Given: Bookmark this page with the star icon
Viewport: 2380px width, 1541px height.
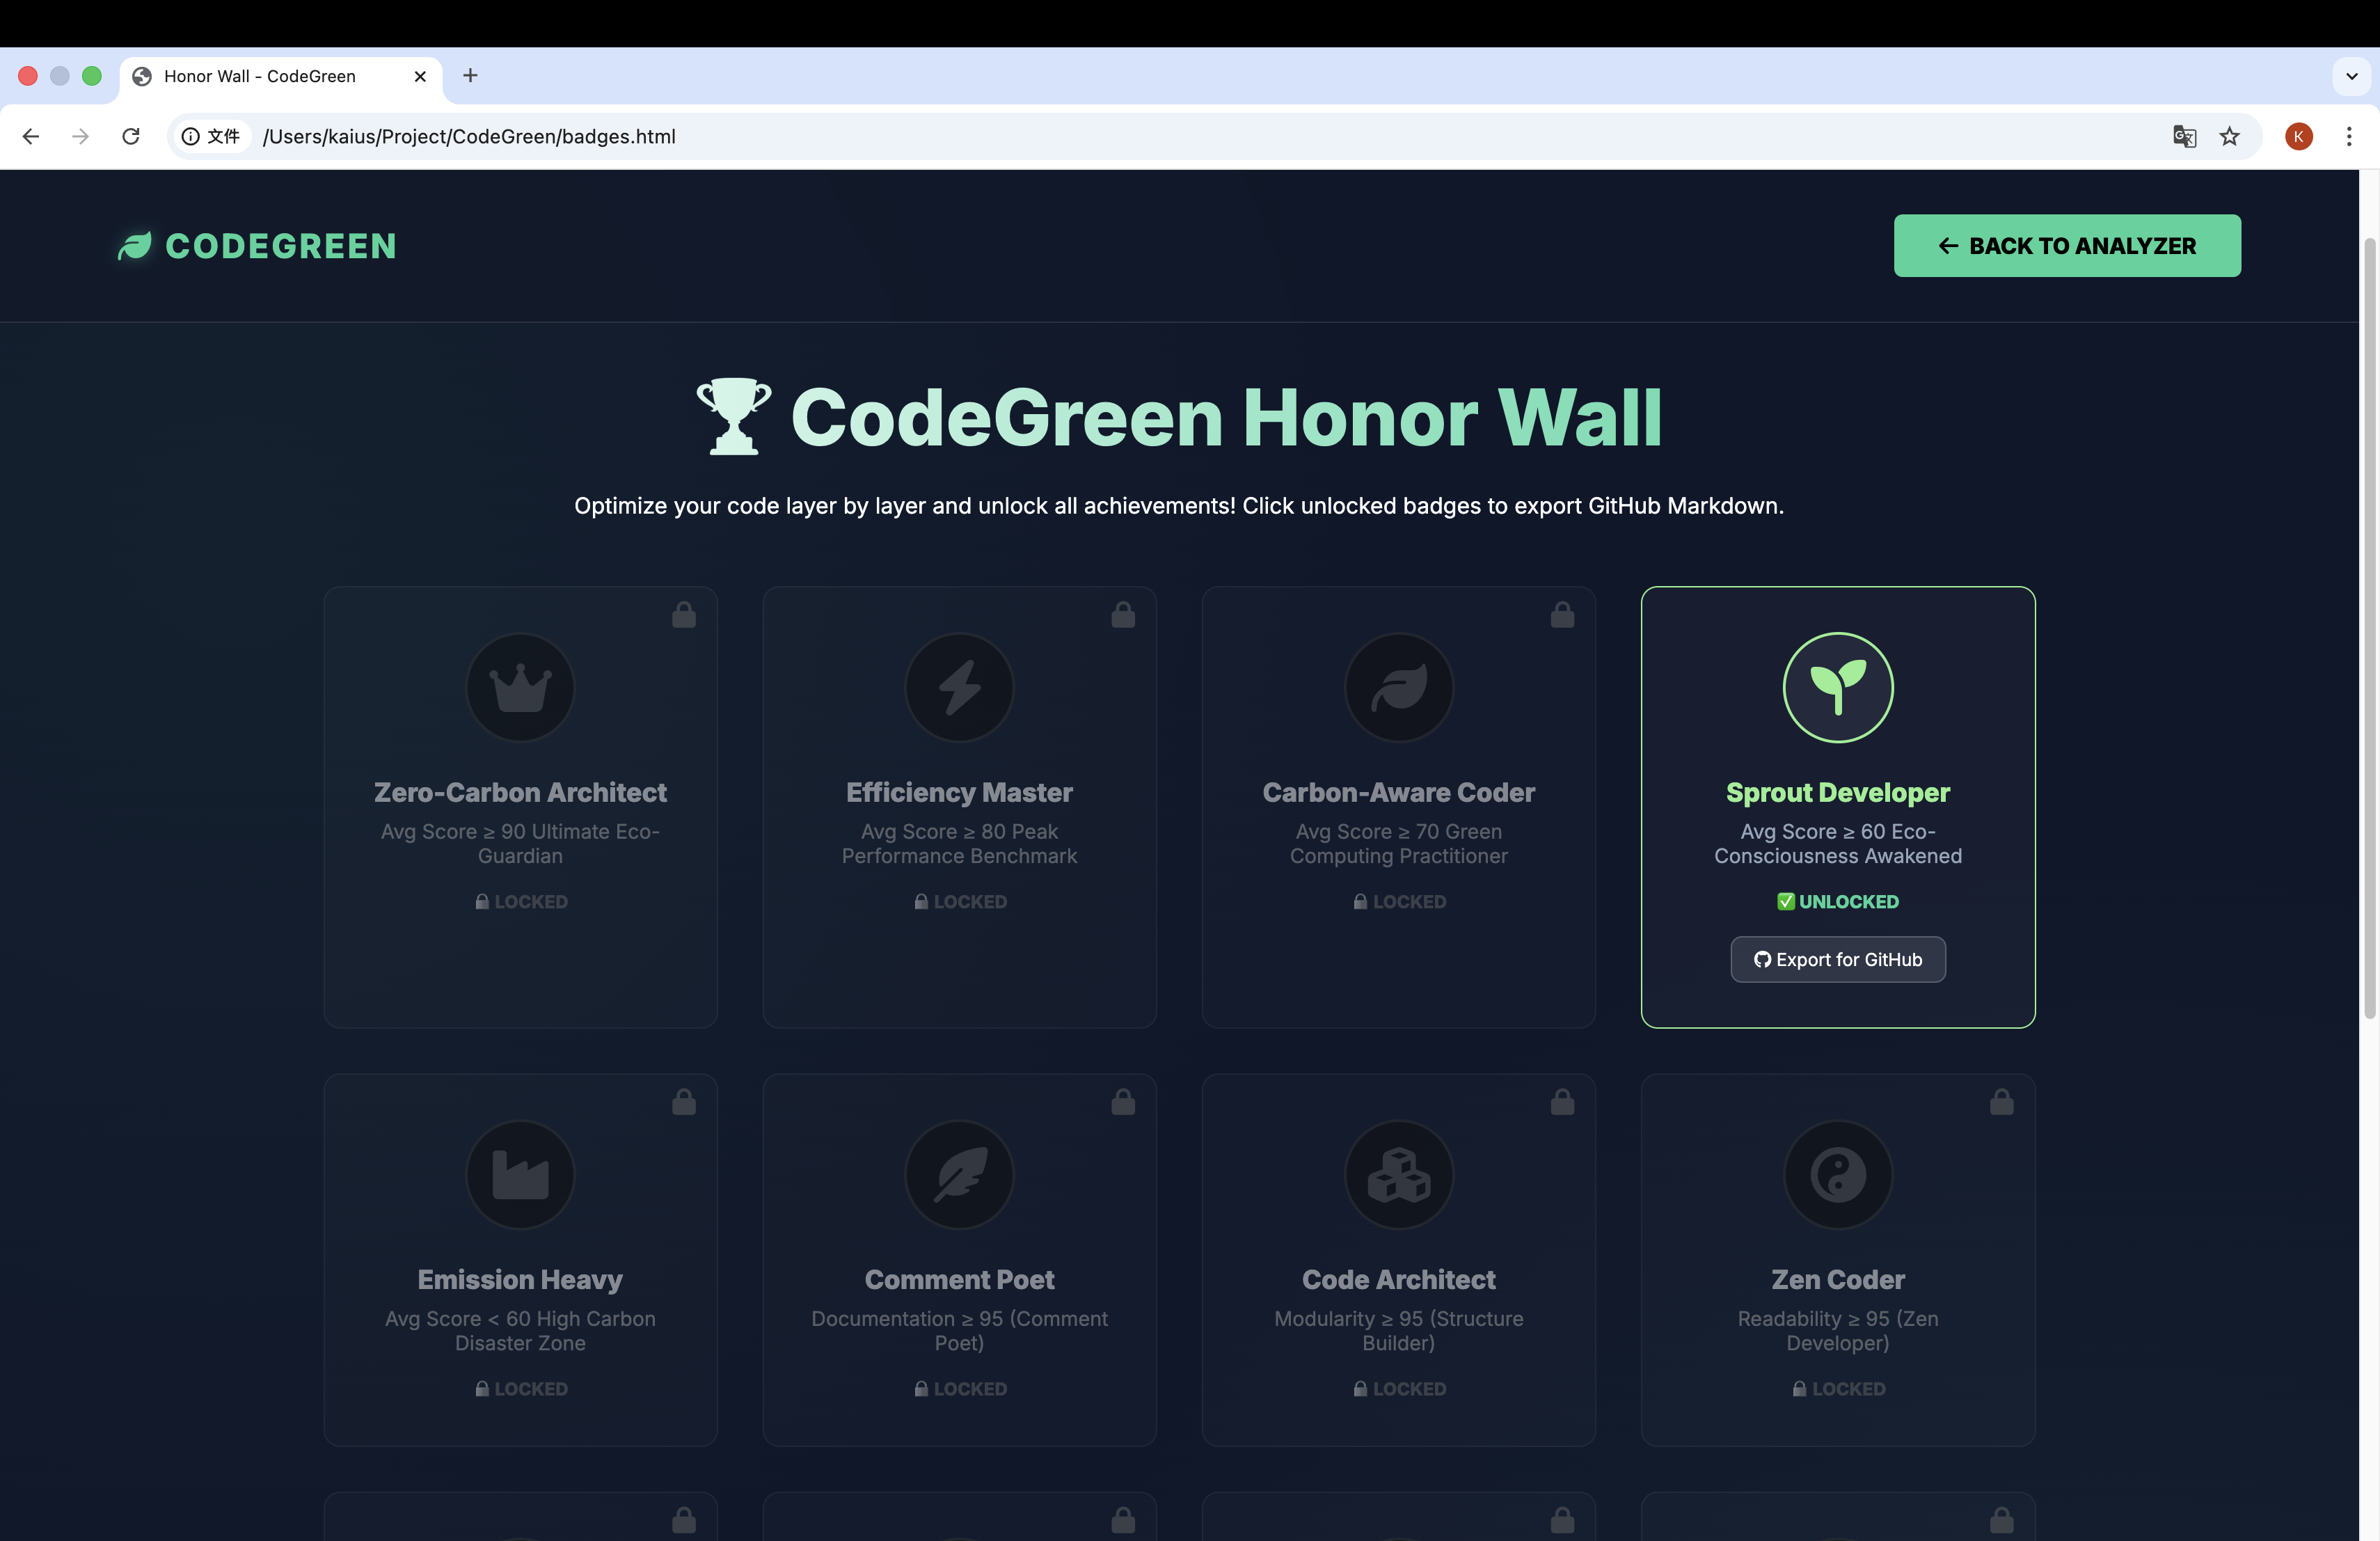Looking at the screenshot, I should pos(2229,137).
